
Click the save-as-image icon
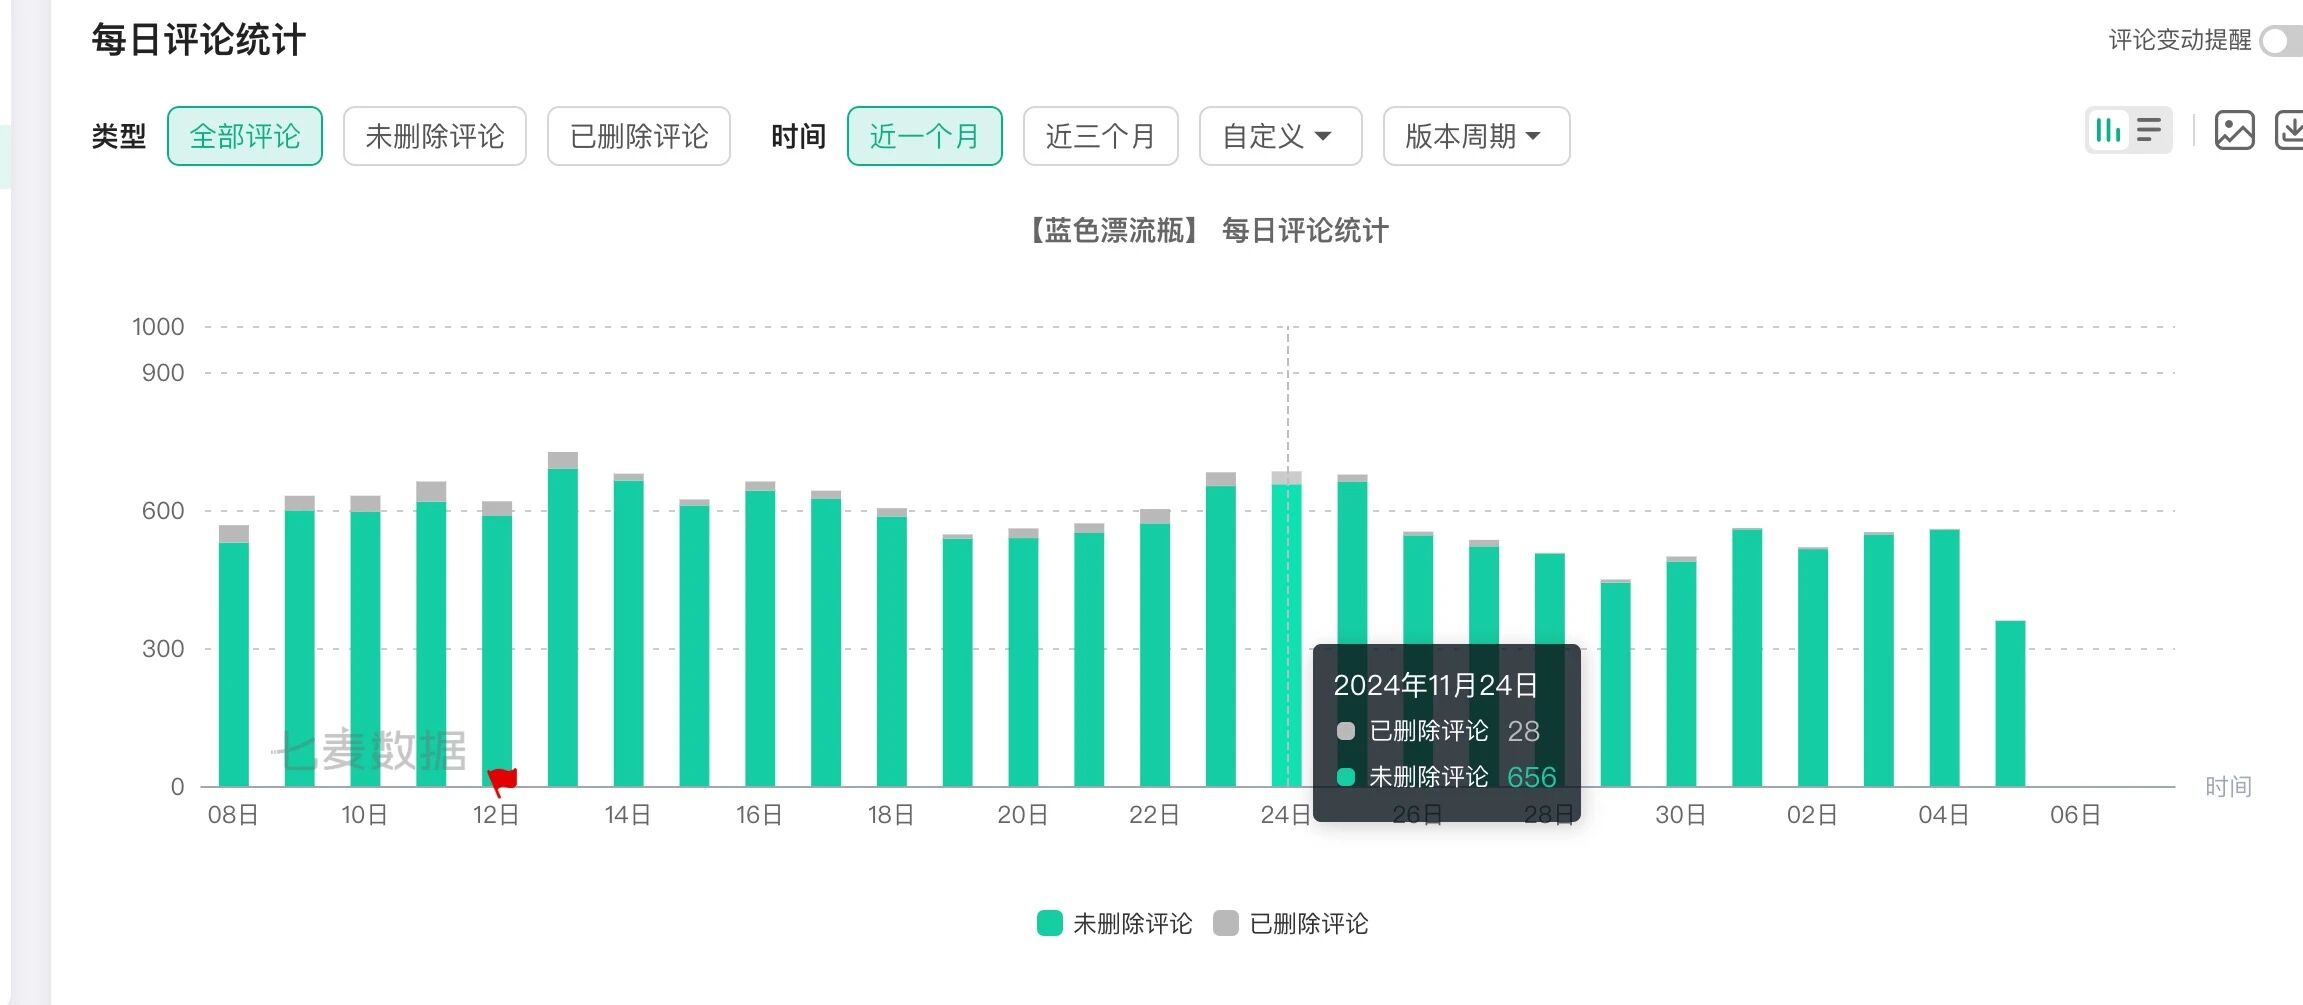[2236, 130]
